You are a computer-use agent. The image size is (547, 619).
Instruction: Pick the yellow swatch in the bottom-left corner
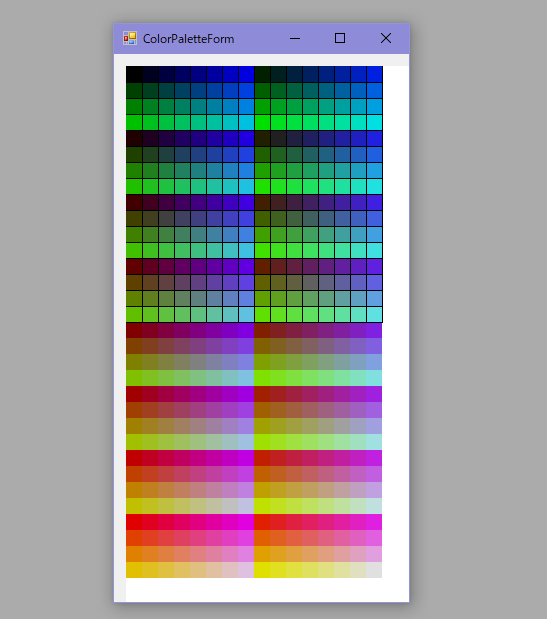point(134,570)
